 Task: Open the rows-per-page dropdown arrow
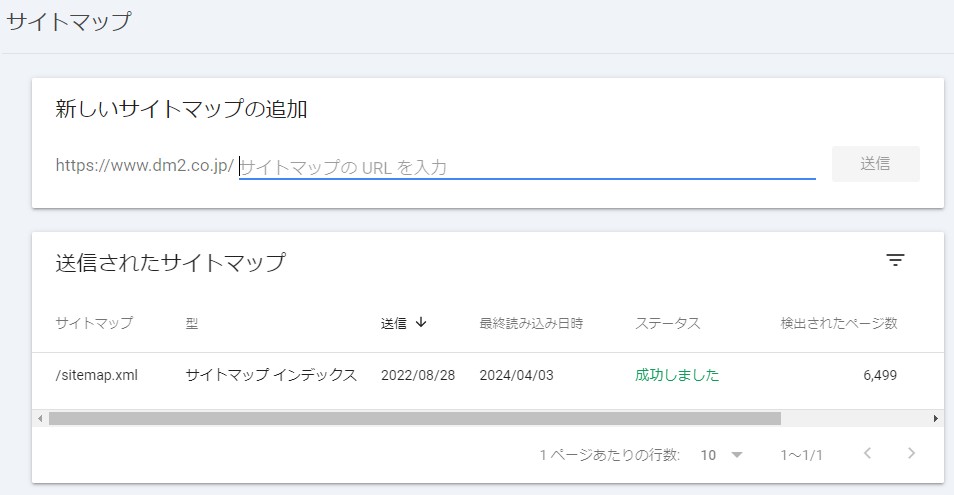(x=737, y=455)
